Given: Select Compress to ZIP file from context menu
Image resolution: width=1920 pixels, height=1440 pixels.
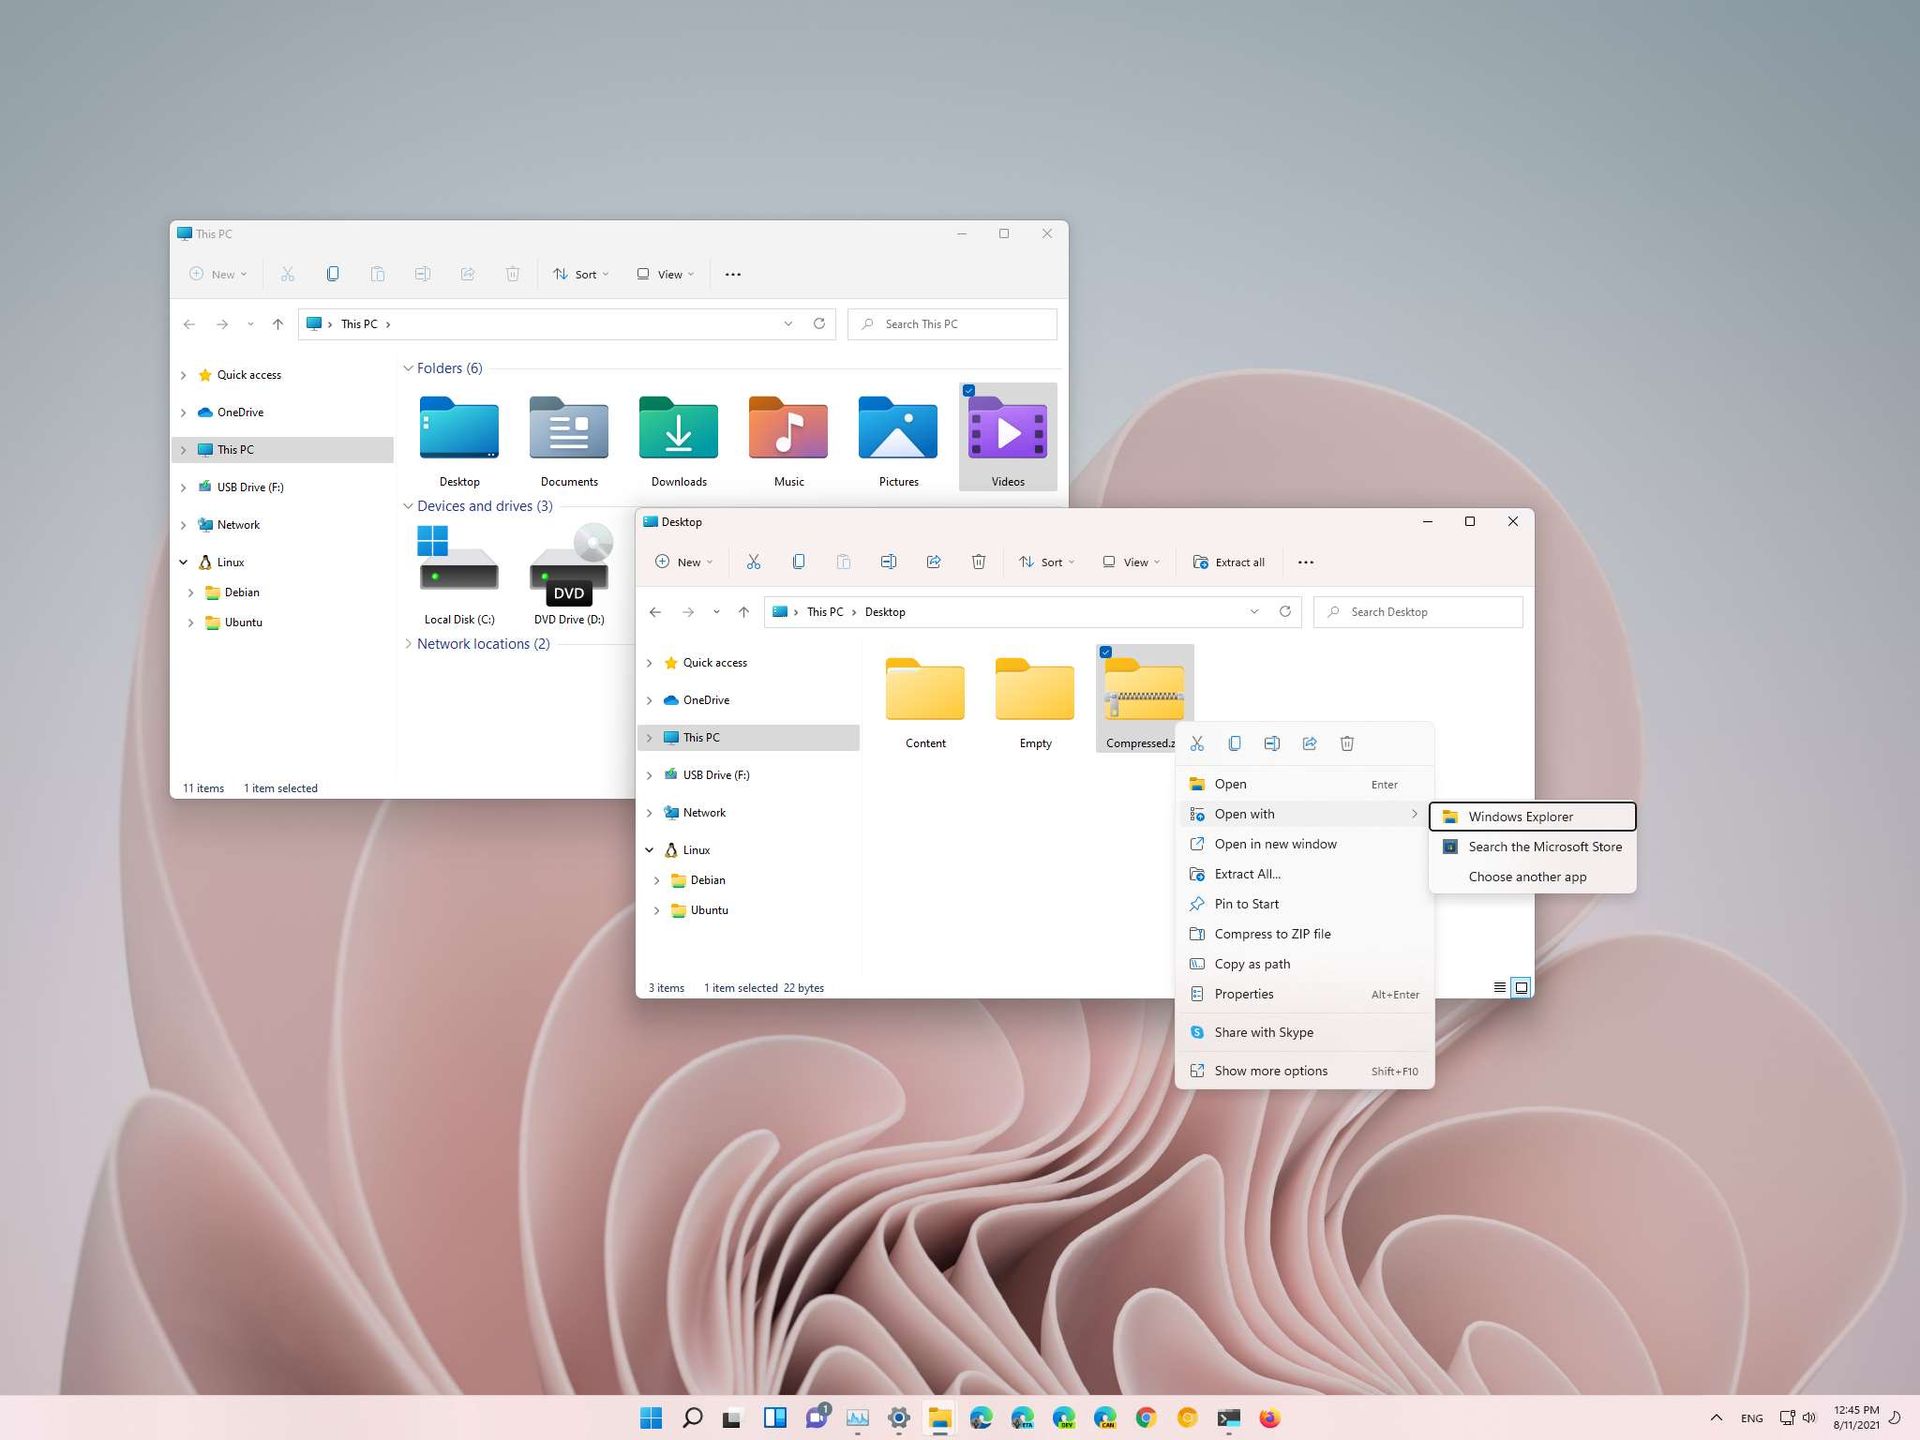Looking at the screenshot, I should (x=1272, y=933).
